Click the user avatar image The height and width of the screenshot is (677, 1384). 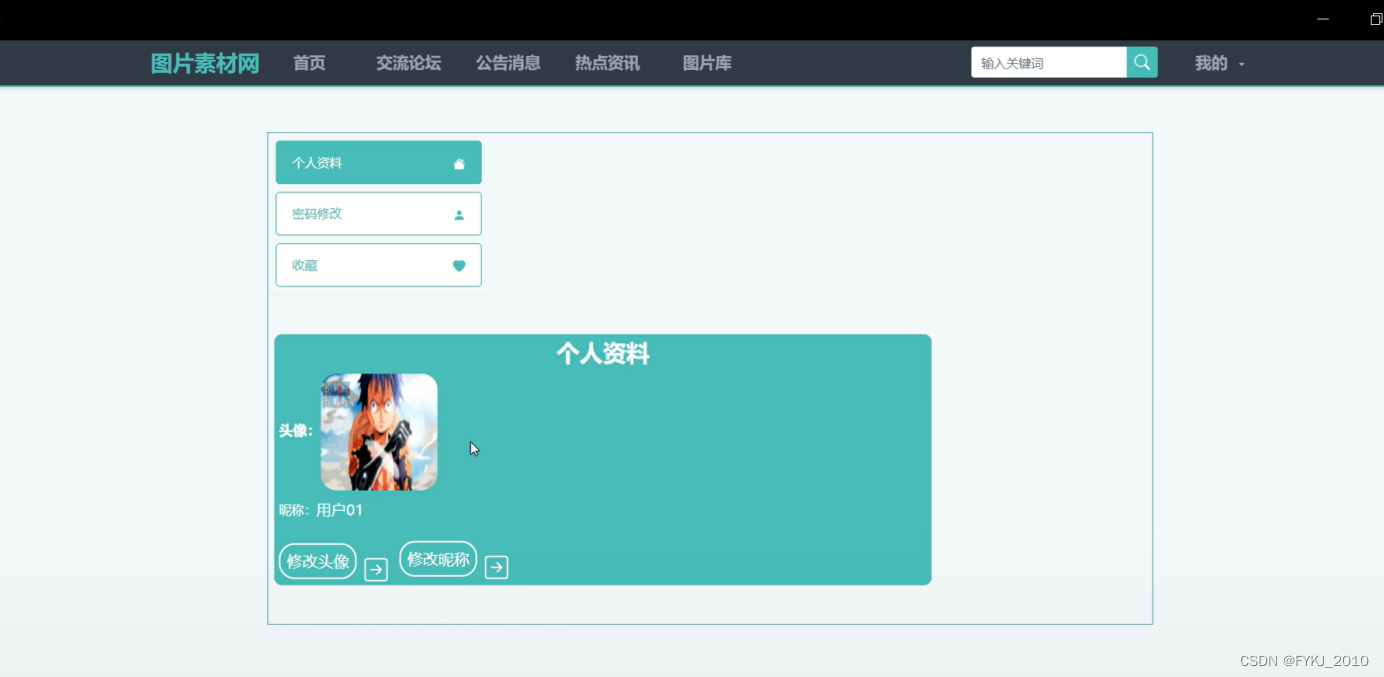[x=379, y=432]
